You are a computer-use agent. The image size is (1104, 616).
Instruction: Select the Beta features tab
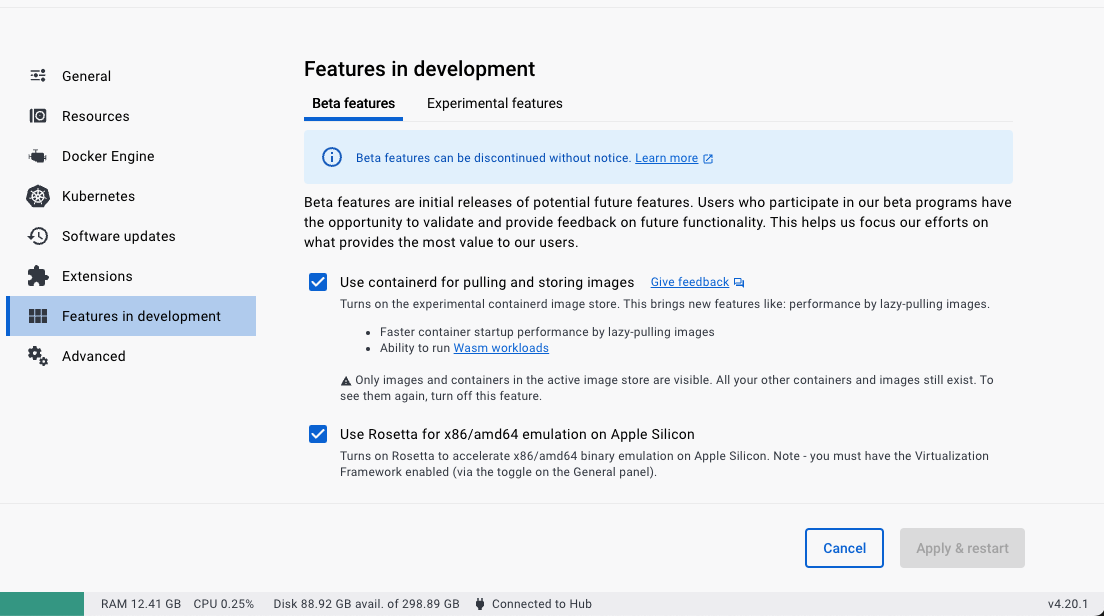coord(353,103)
